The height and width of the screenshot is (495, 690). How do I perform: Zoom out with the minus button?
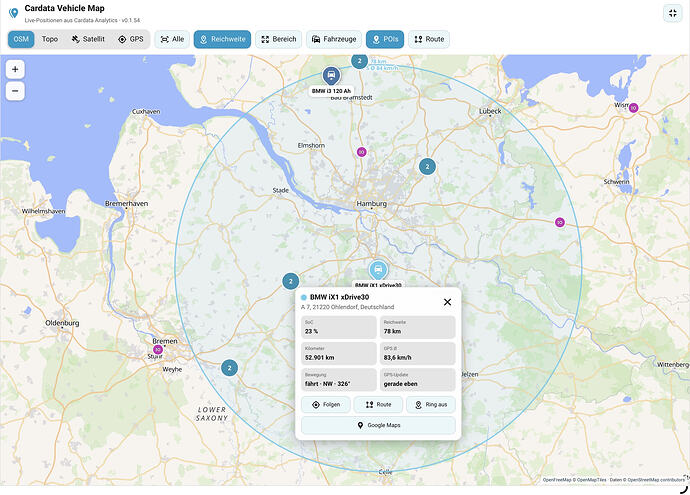[15, 91]
